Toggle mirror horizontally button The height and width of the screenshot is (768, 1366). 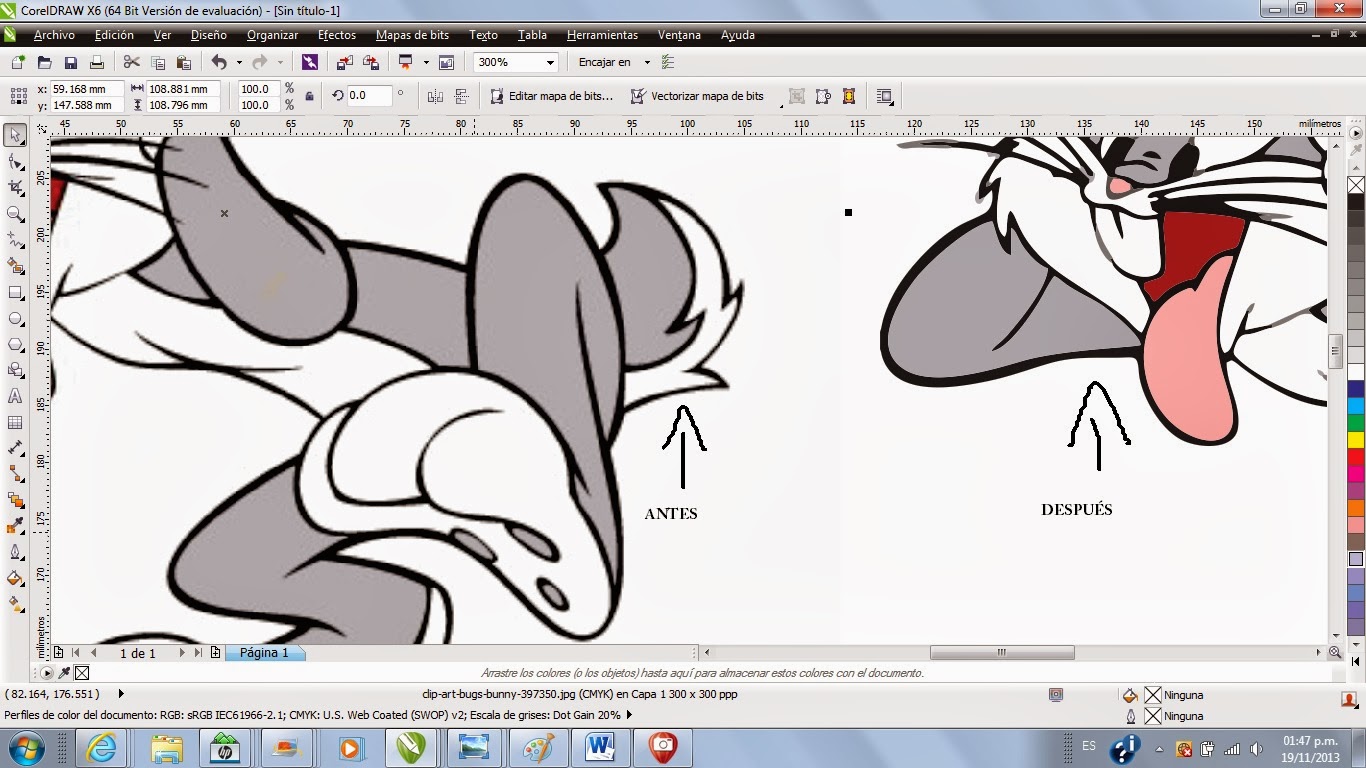(435, 96)
